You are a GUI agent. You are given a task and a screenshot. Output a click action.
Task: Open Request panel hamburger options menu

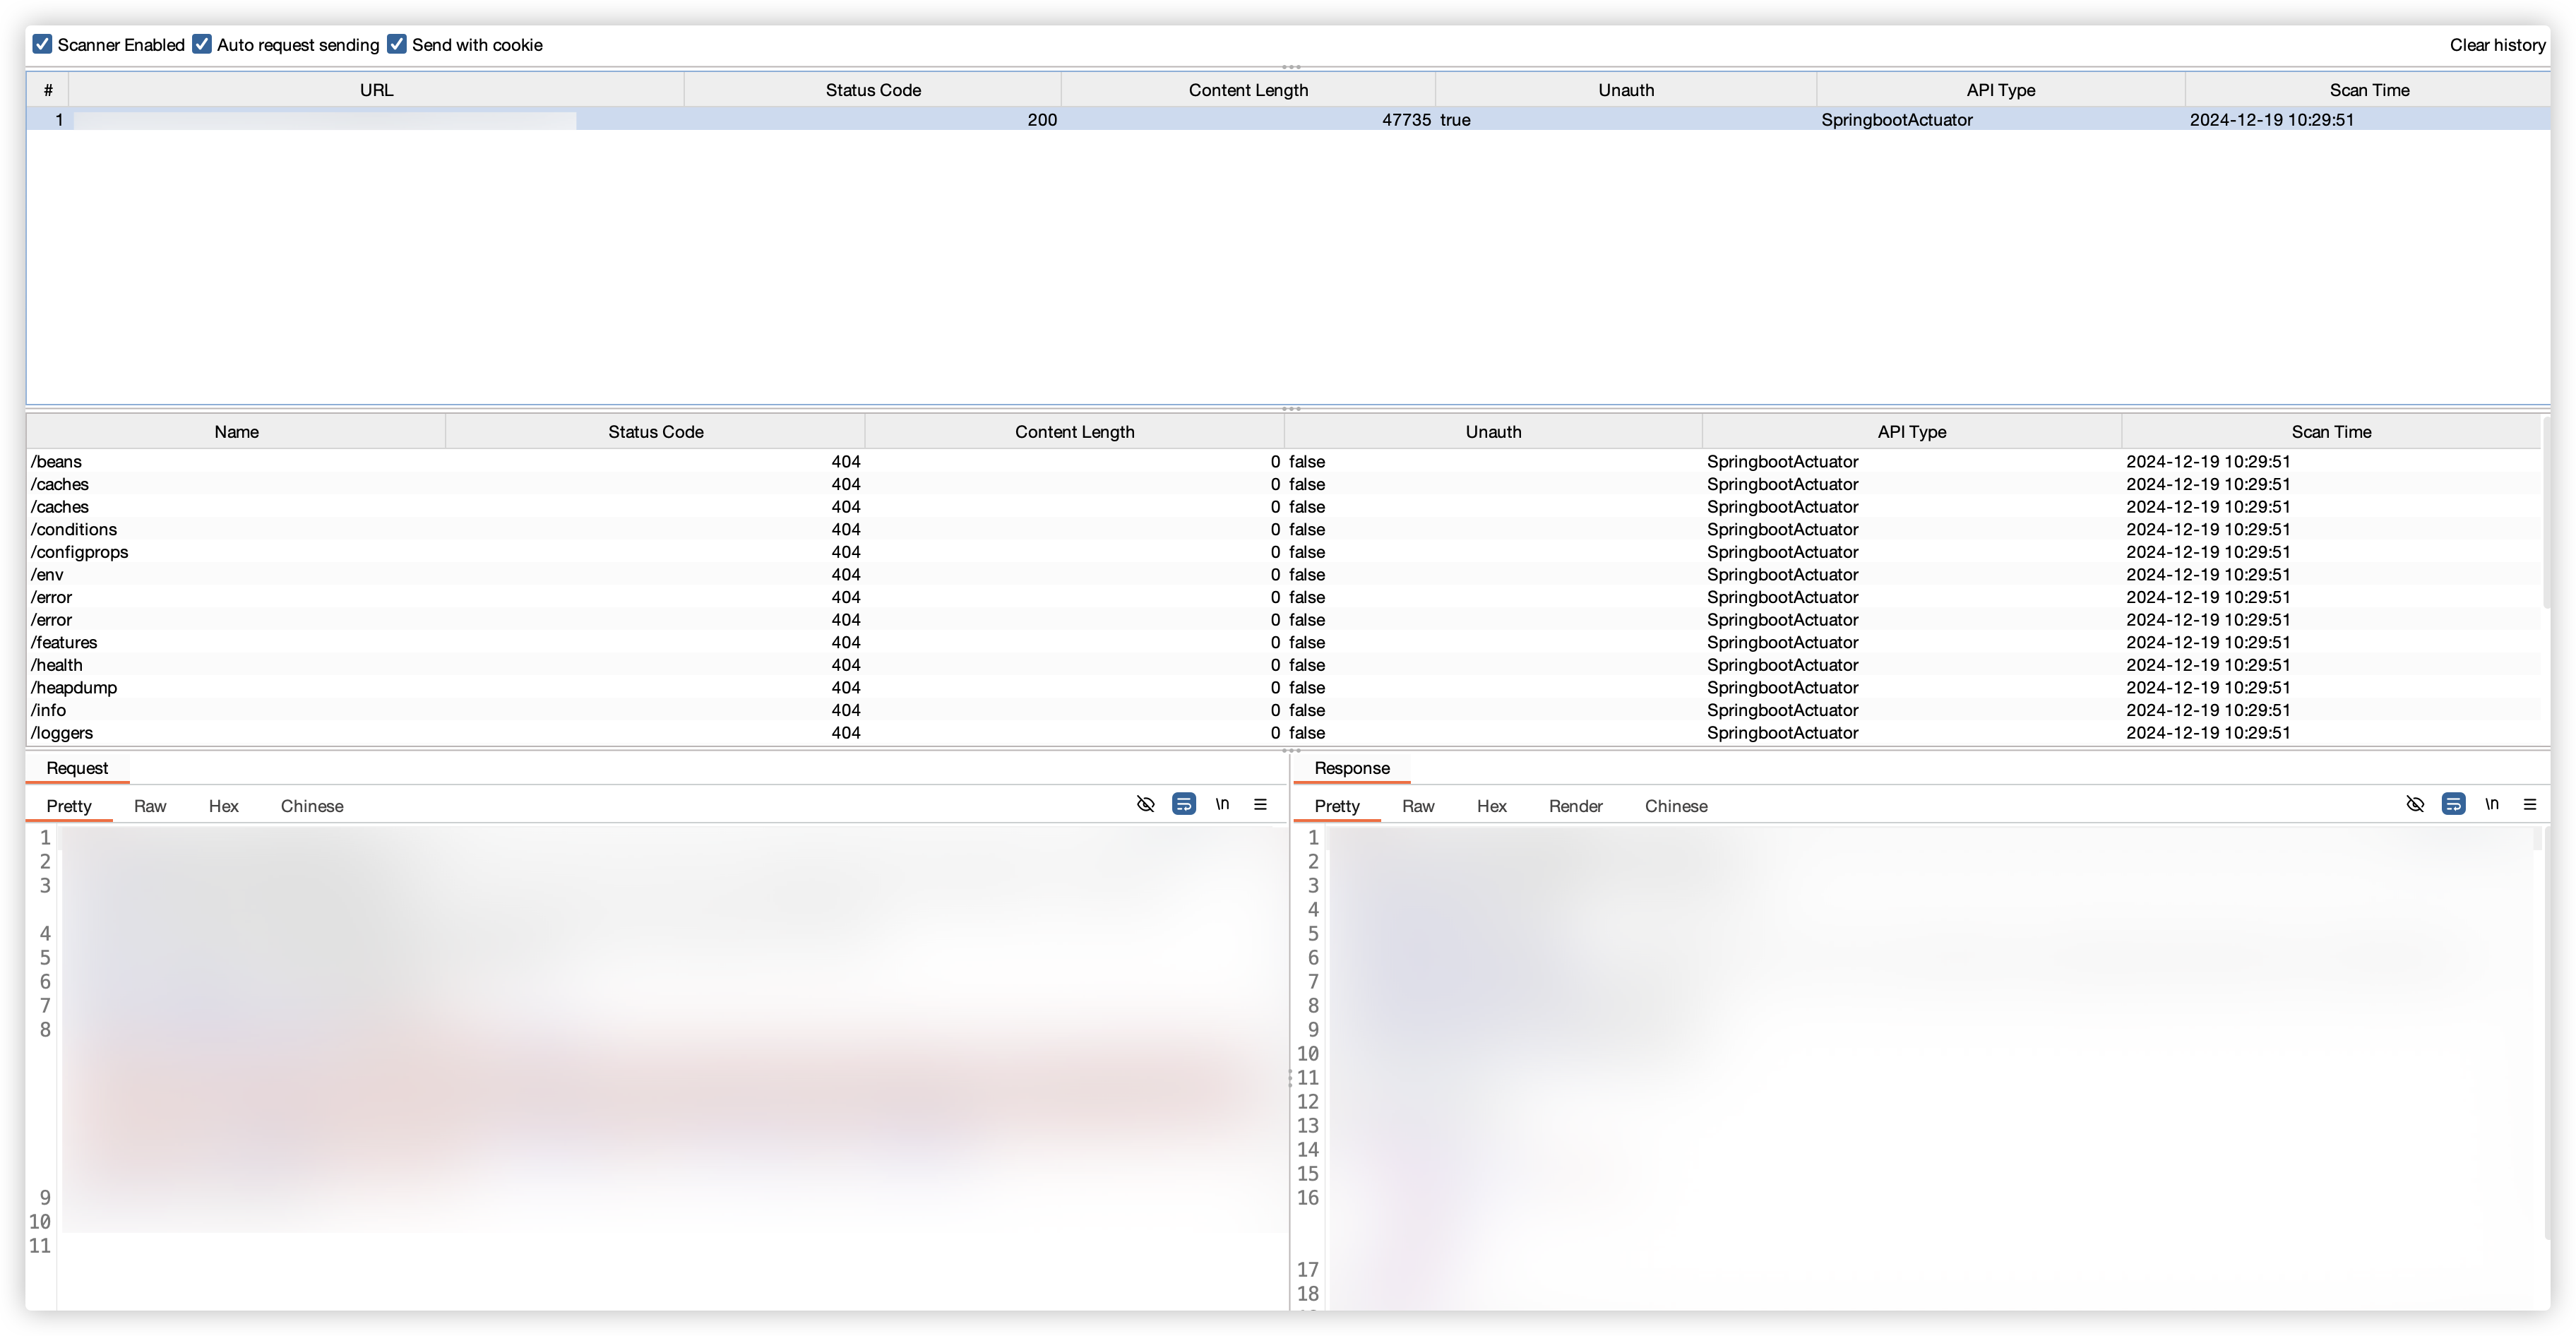[x=1260, y=804]
